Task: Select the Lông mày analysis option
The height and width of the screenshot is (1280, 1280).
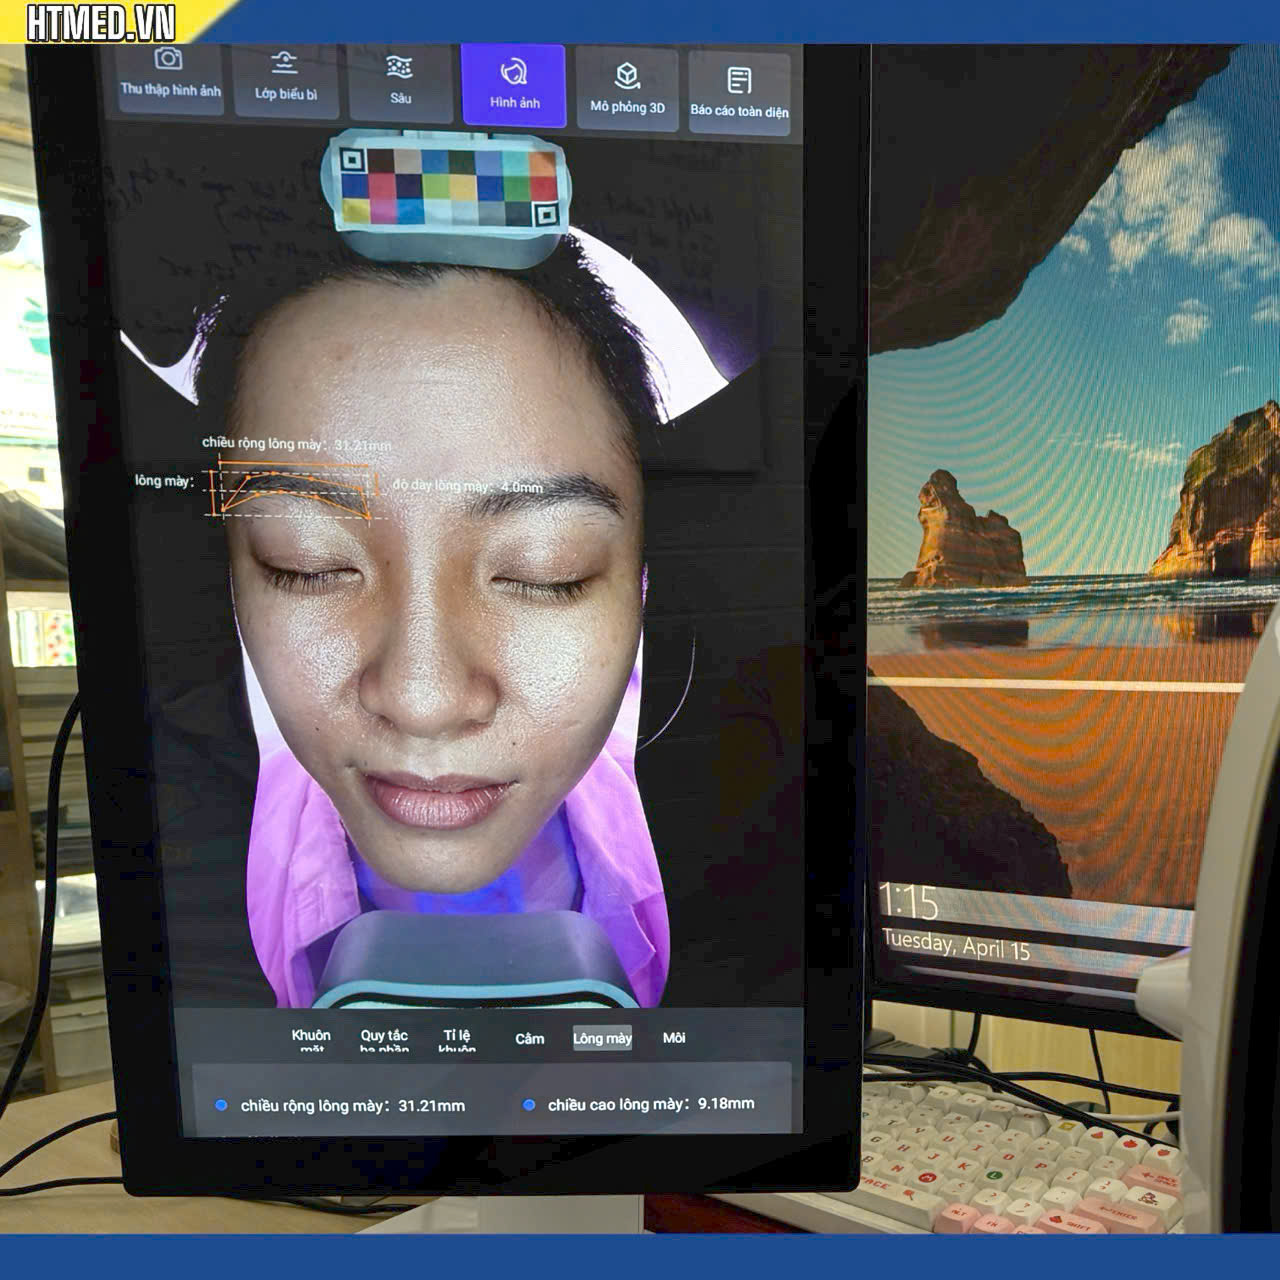Action: pos(602,1038)
